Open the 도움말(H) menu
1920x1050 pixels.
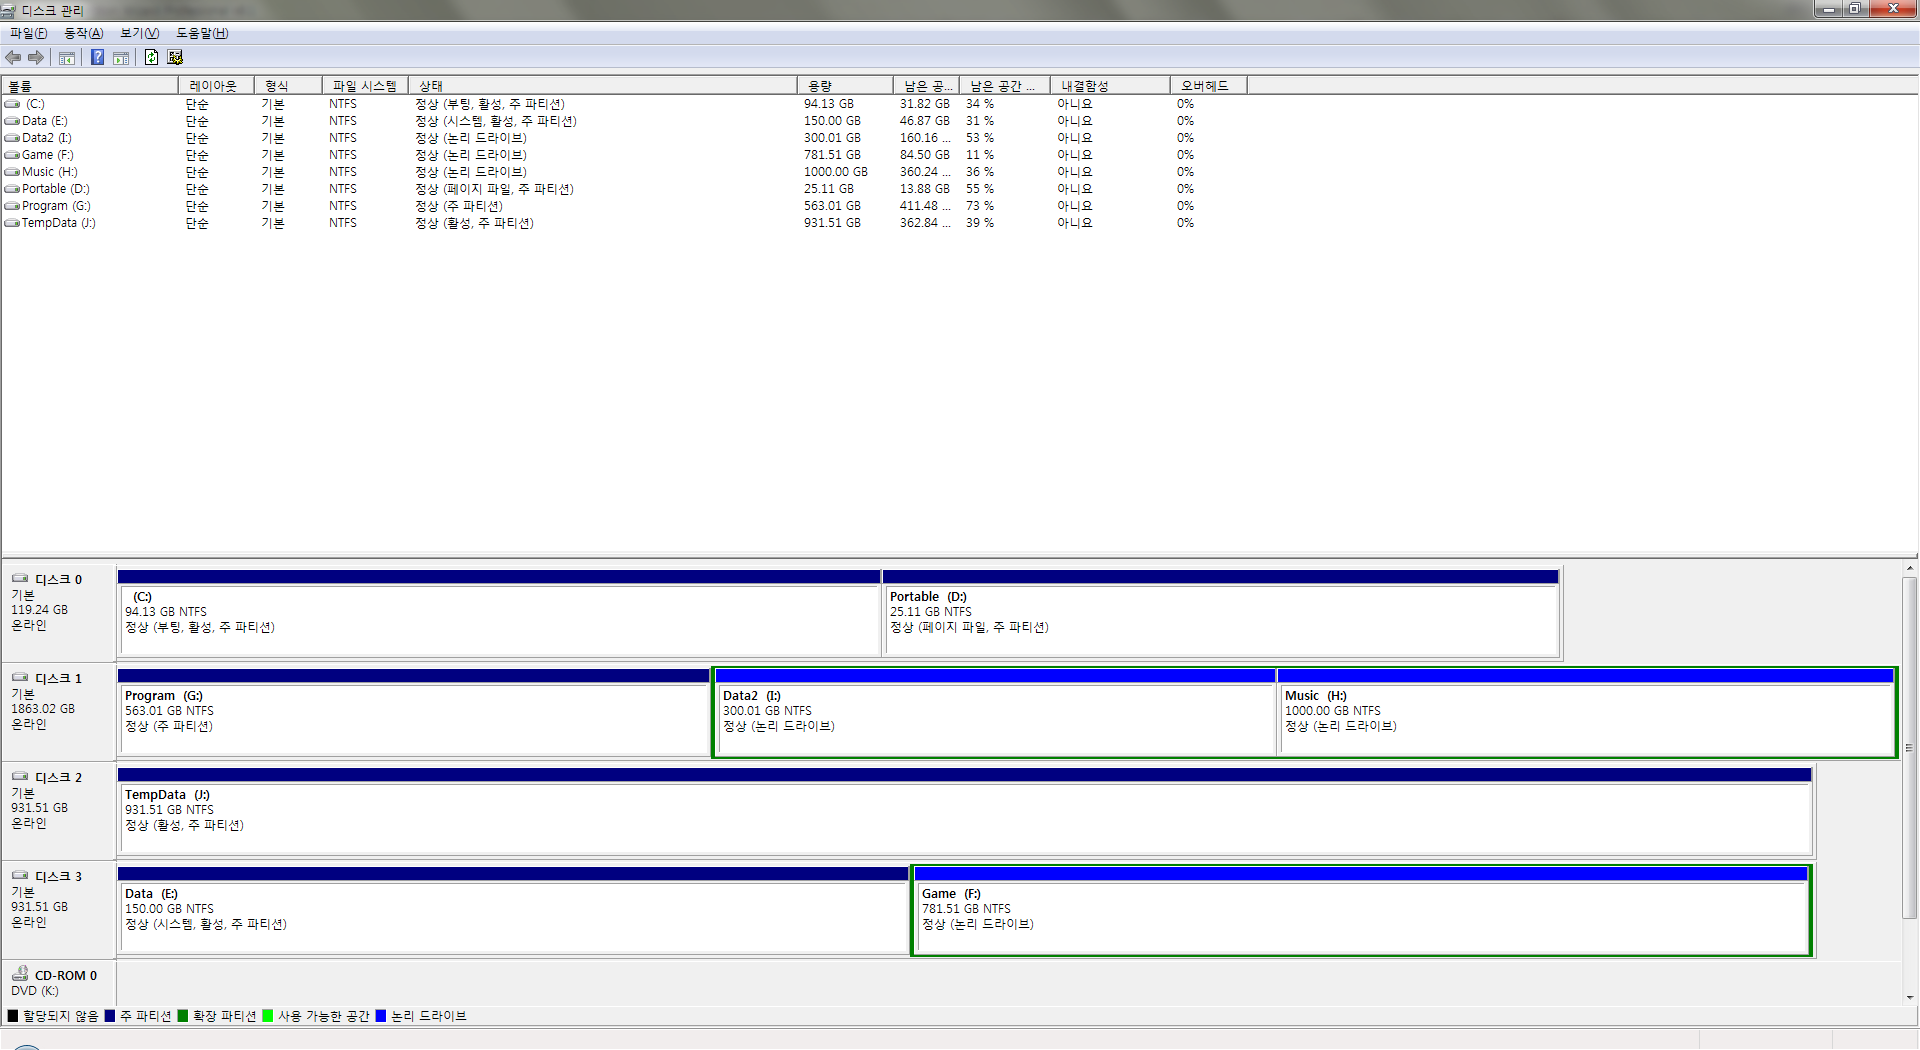pyautogui.click(x=202, y=33)
